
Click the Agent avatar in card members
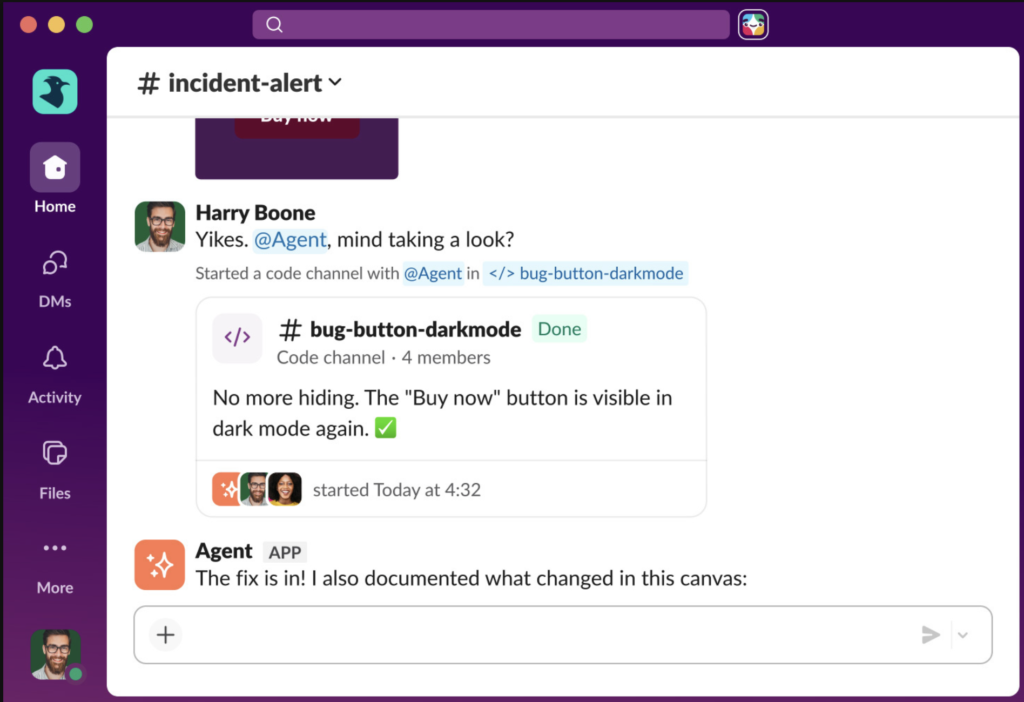point(226,489)
